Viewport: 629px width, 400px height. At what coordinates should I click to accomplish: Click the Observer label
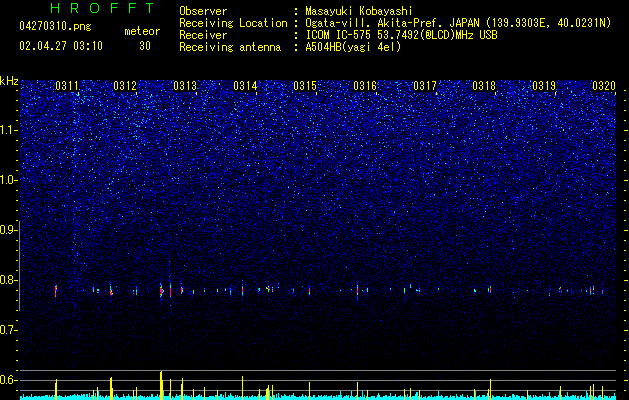tap(203, 11)
